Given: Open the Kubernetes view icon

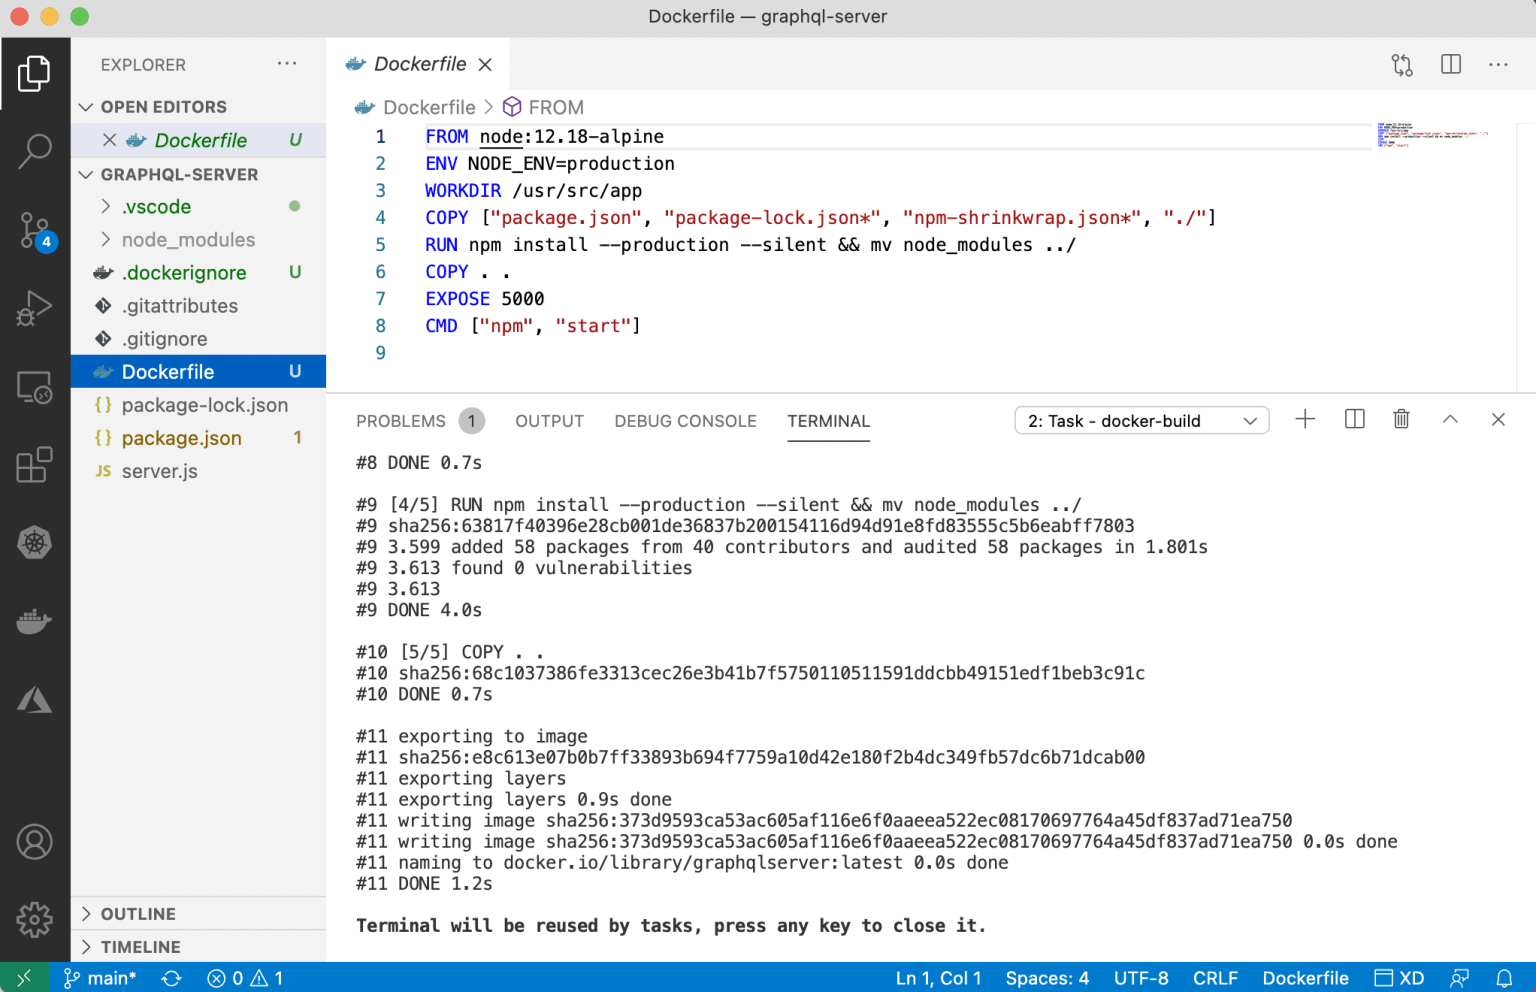Looking at the screenshot, I should [35, 543].
